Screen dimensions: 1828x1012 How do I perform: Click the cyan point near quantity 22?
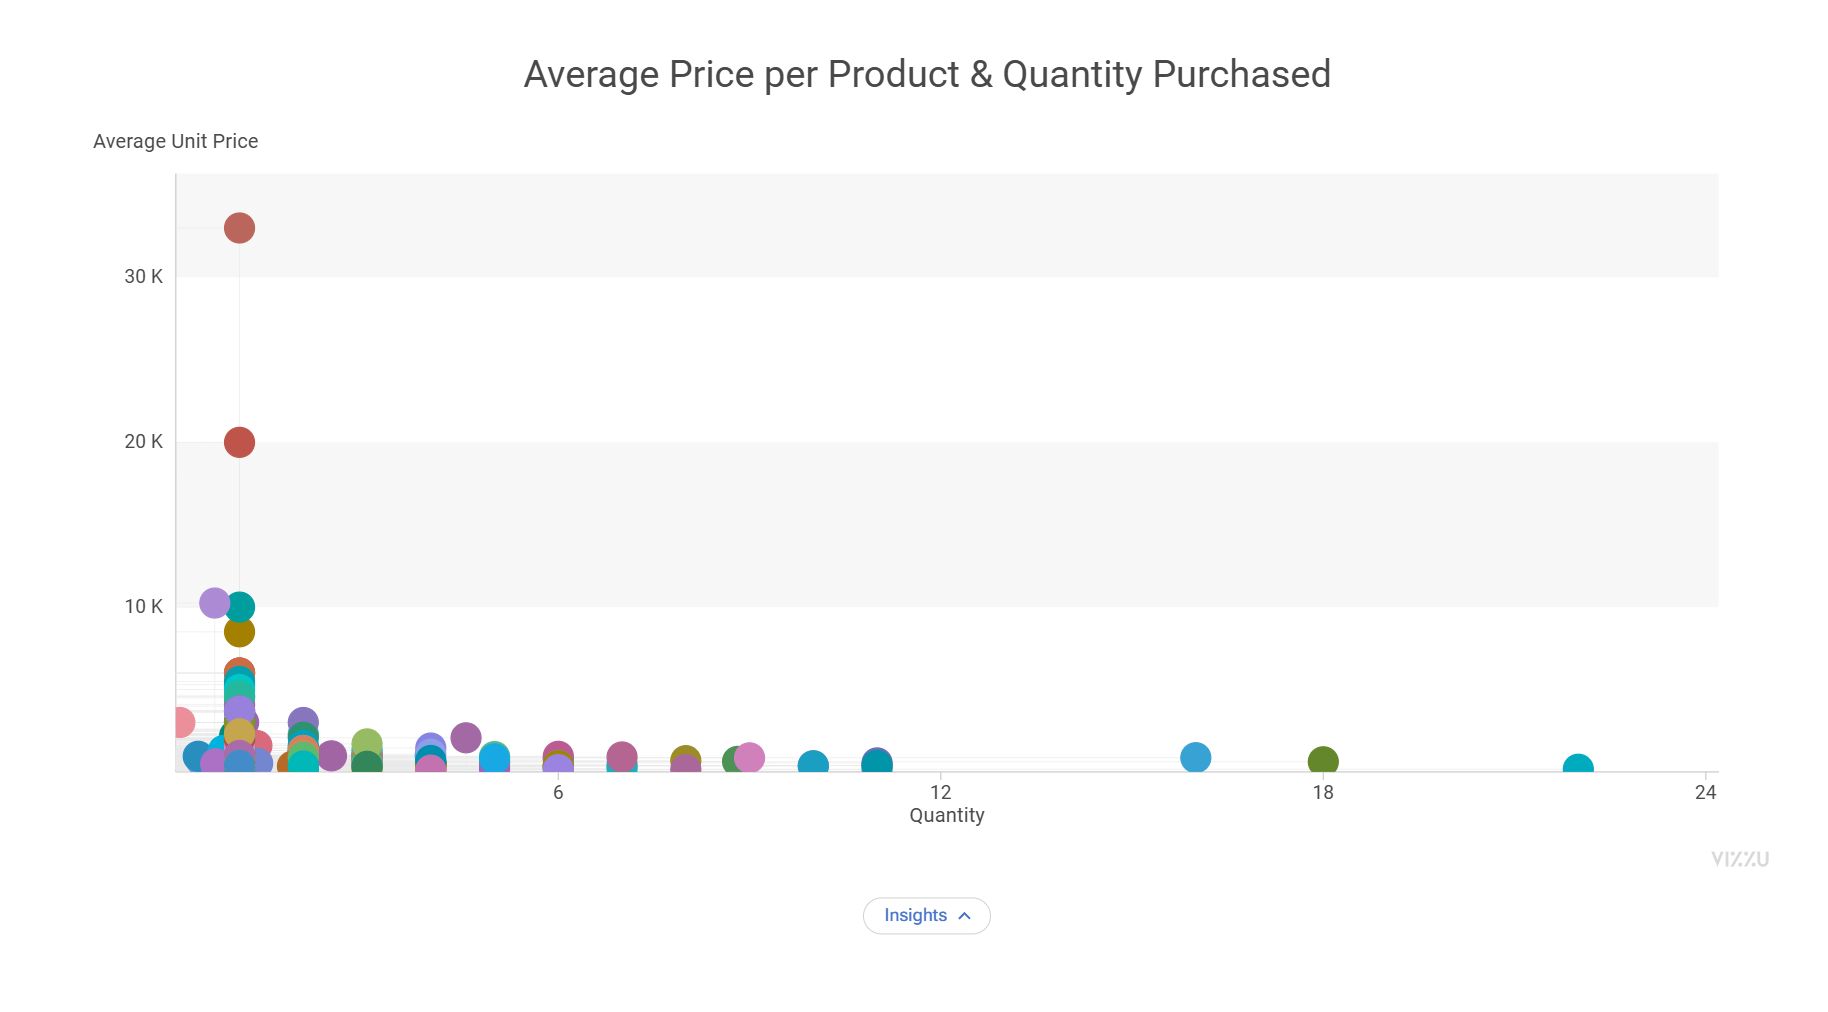[x=1578, y=765]
